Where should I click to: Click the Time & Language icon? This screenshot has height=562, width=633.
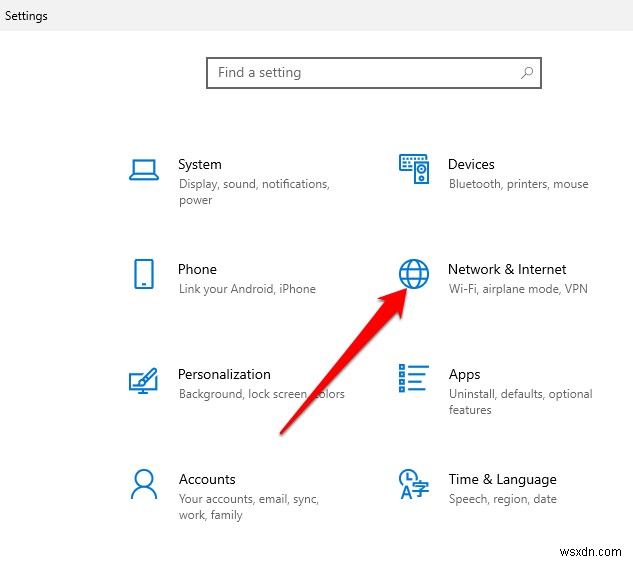(414, 484)
